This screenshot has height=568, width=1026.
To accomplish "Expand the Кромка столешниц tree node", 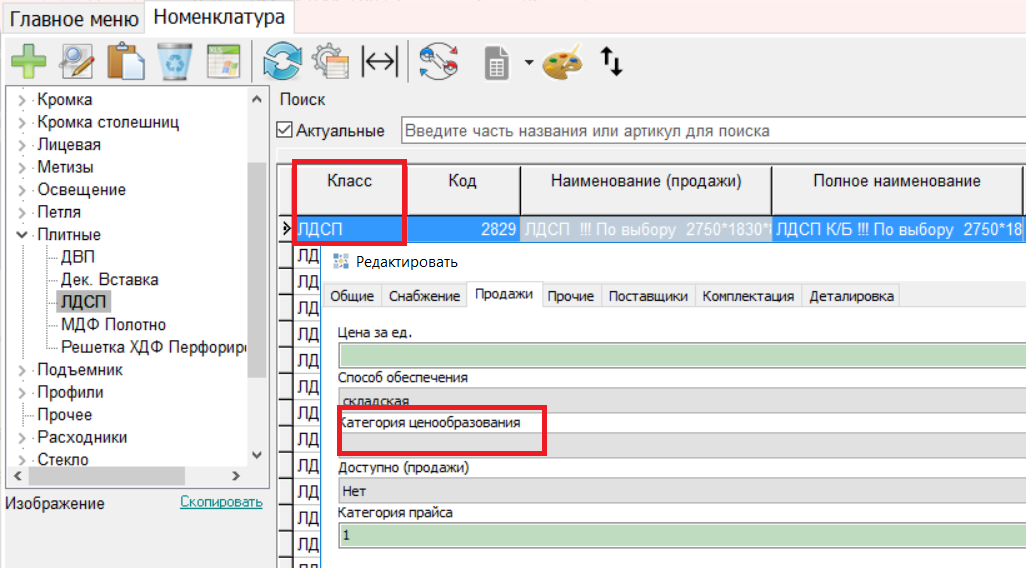I will point(22,122).
